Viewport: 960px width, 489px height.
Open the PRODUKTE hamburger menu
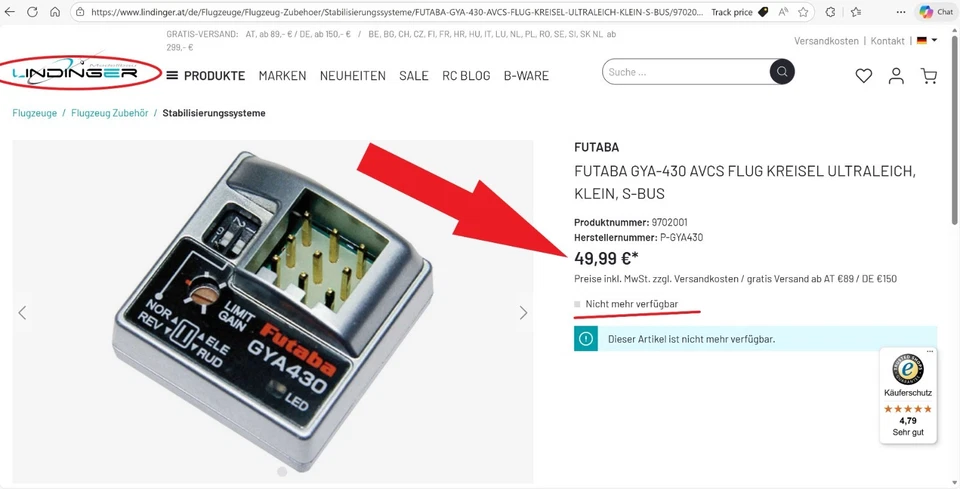[206, 76]
